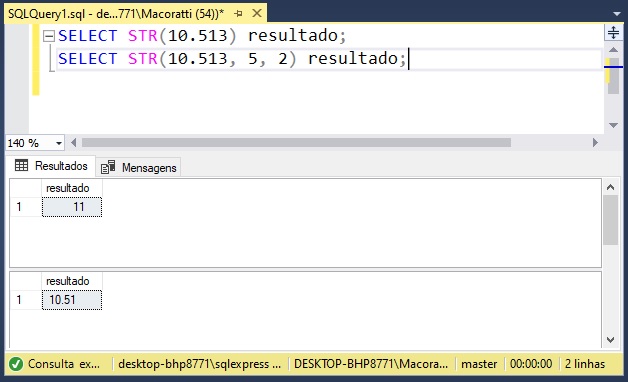
Task: Click the results pane vertical scrollbar thumb
Action: click(610, 220)
